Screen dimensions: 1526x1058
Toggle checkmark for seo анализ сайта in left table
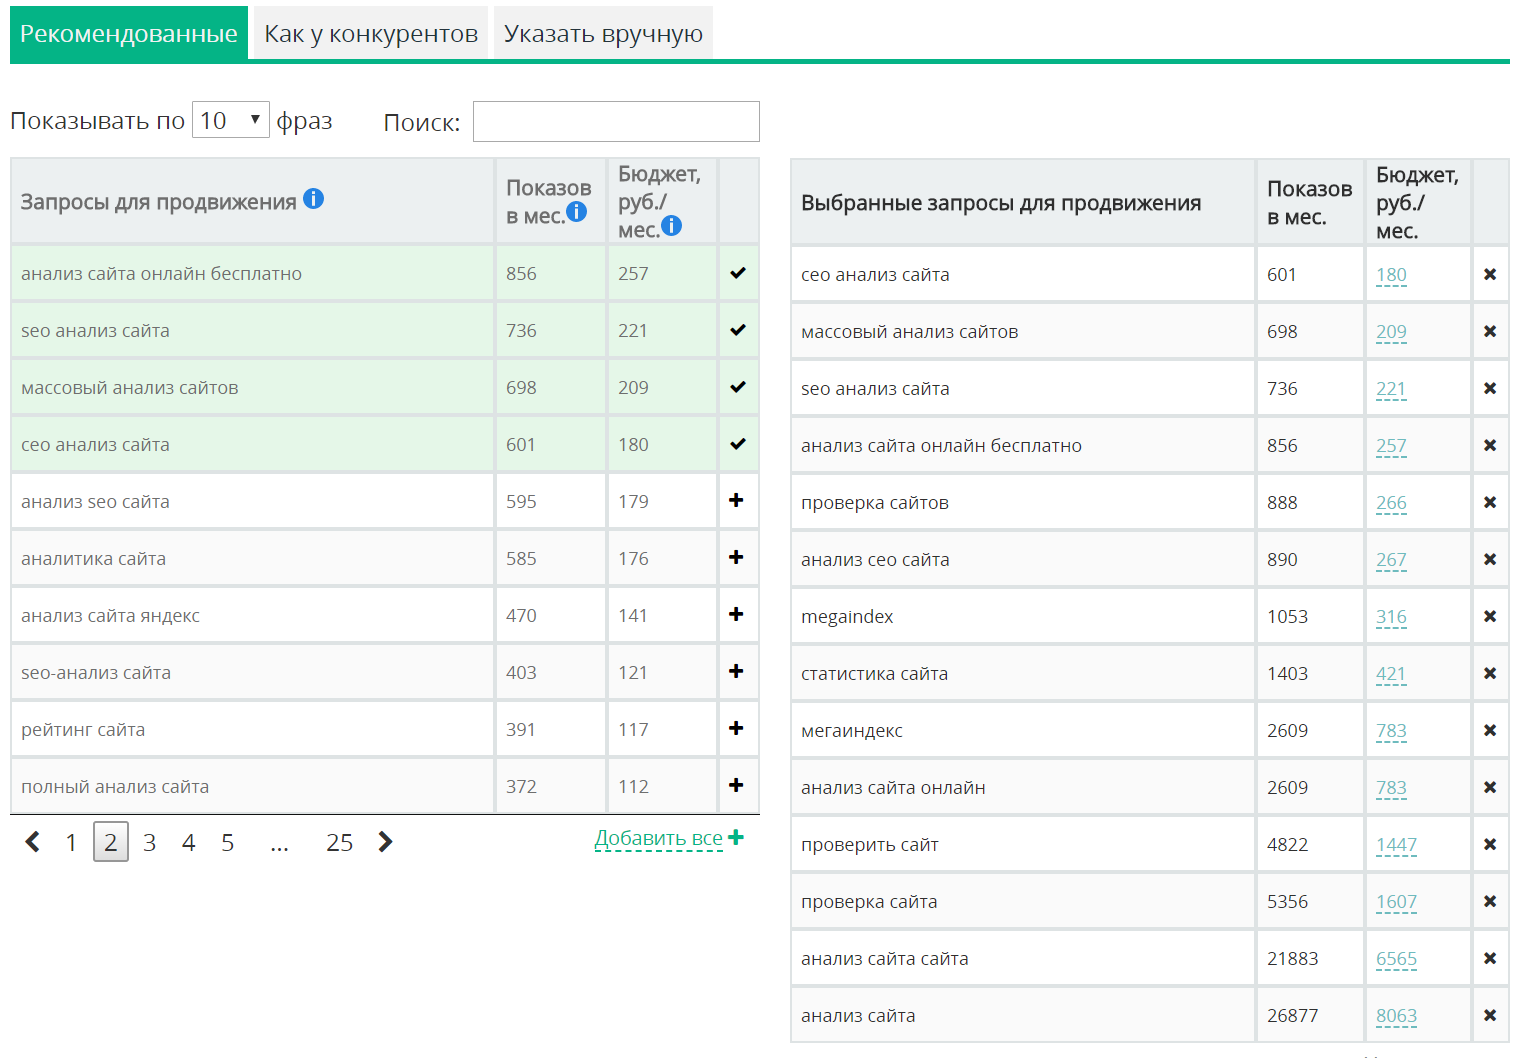click(x=738, y=329)
